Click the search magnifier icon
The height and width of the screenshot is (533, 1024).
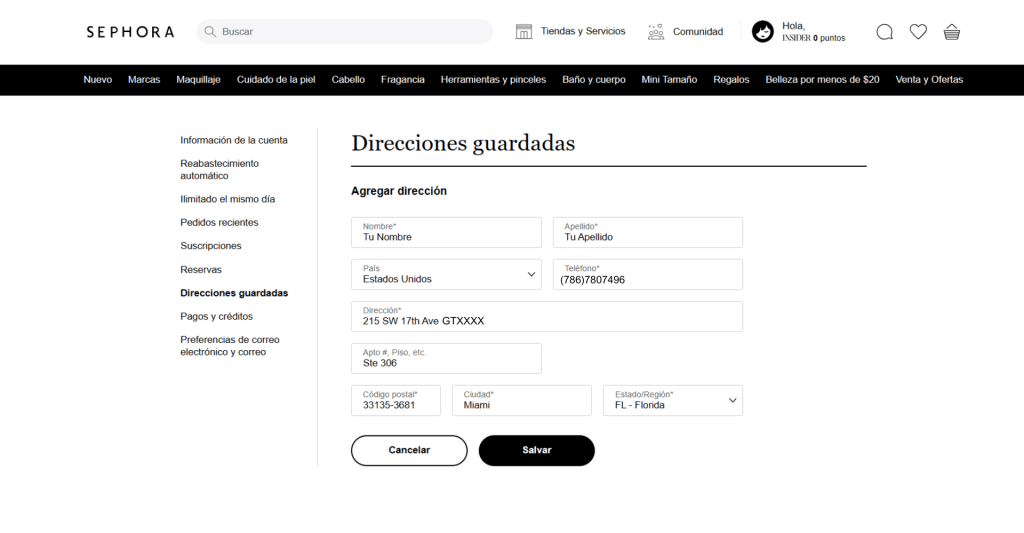210,31
